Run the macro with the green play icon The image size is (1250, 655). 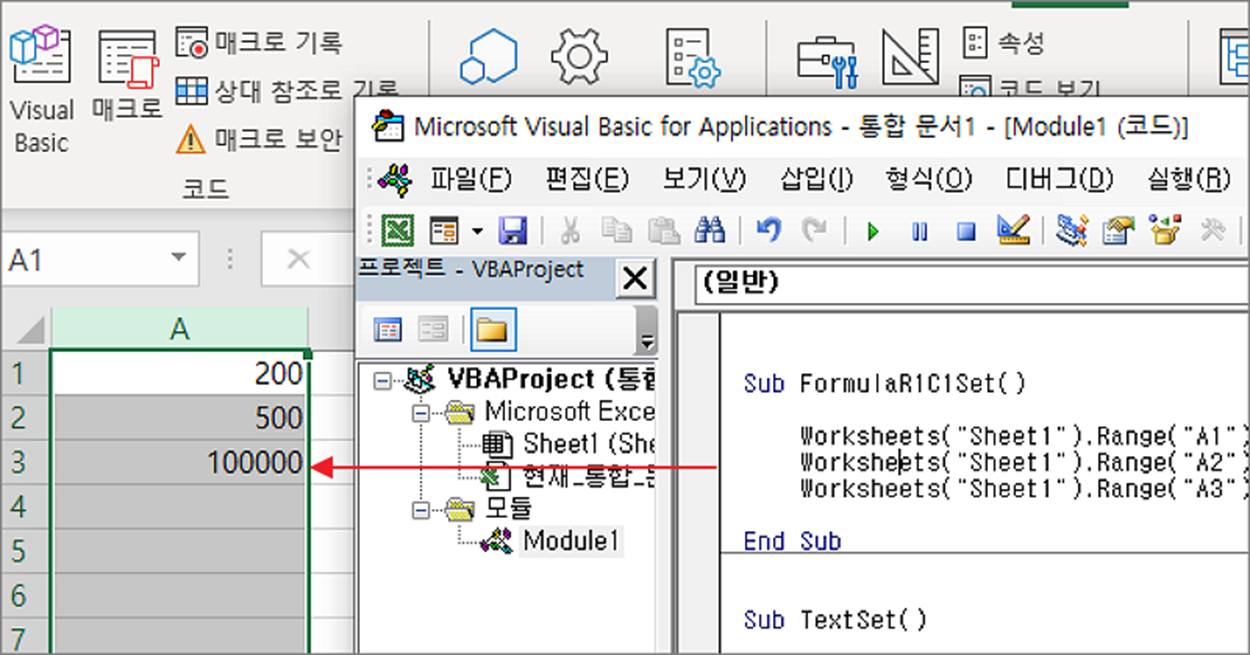coord(873,232)
